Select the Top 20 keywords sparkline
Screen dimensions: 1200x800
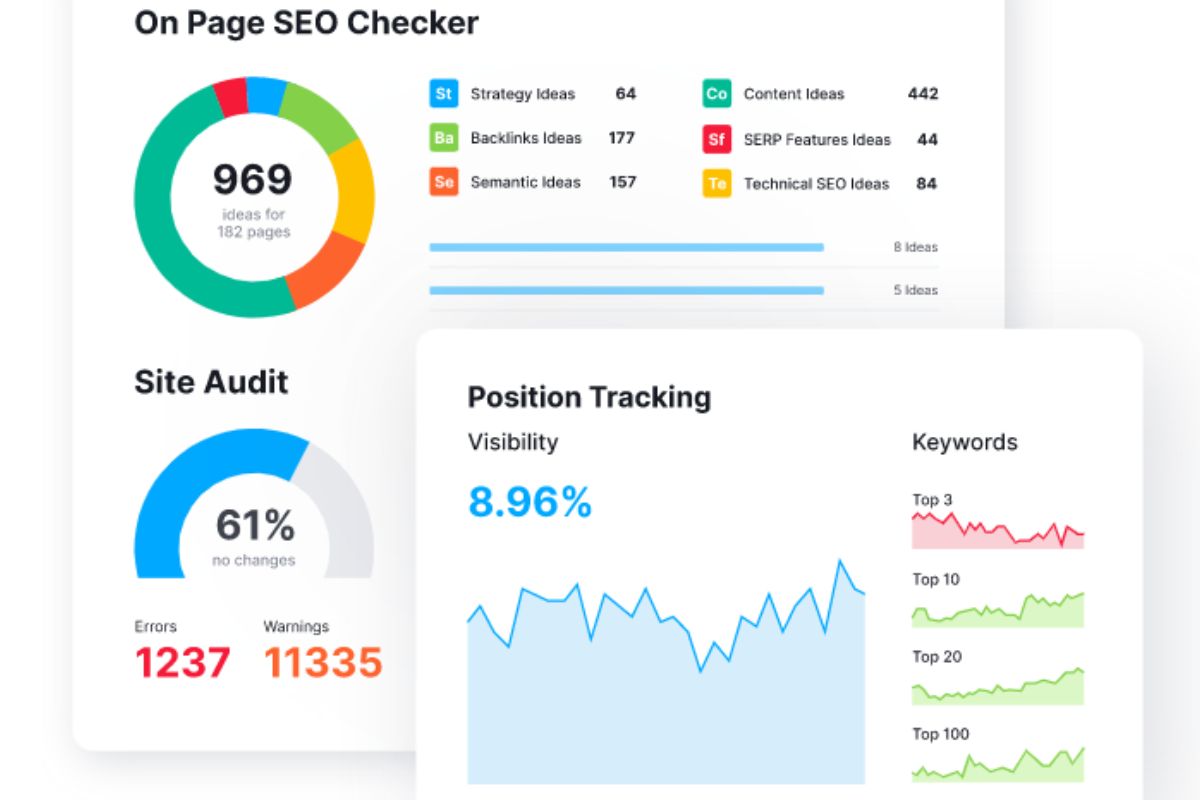coord(997,688)
